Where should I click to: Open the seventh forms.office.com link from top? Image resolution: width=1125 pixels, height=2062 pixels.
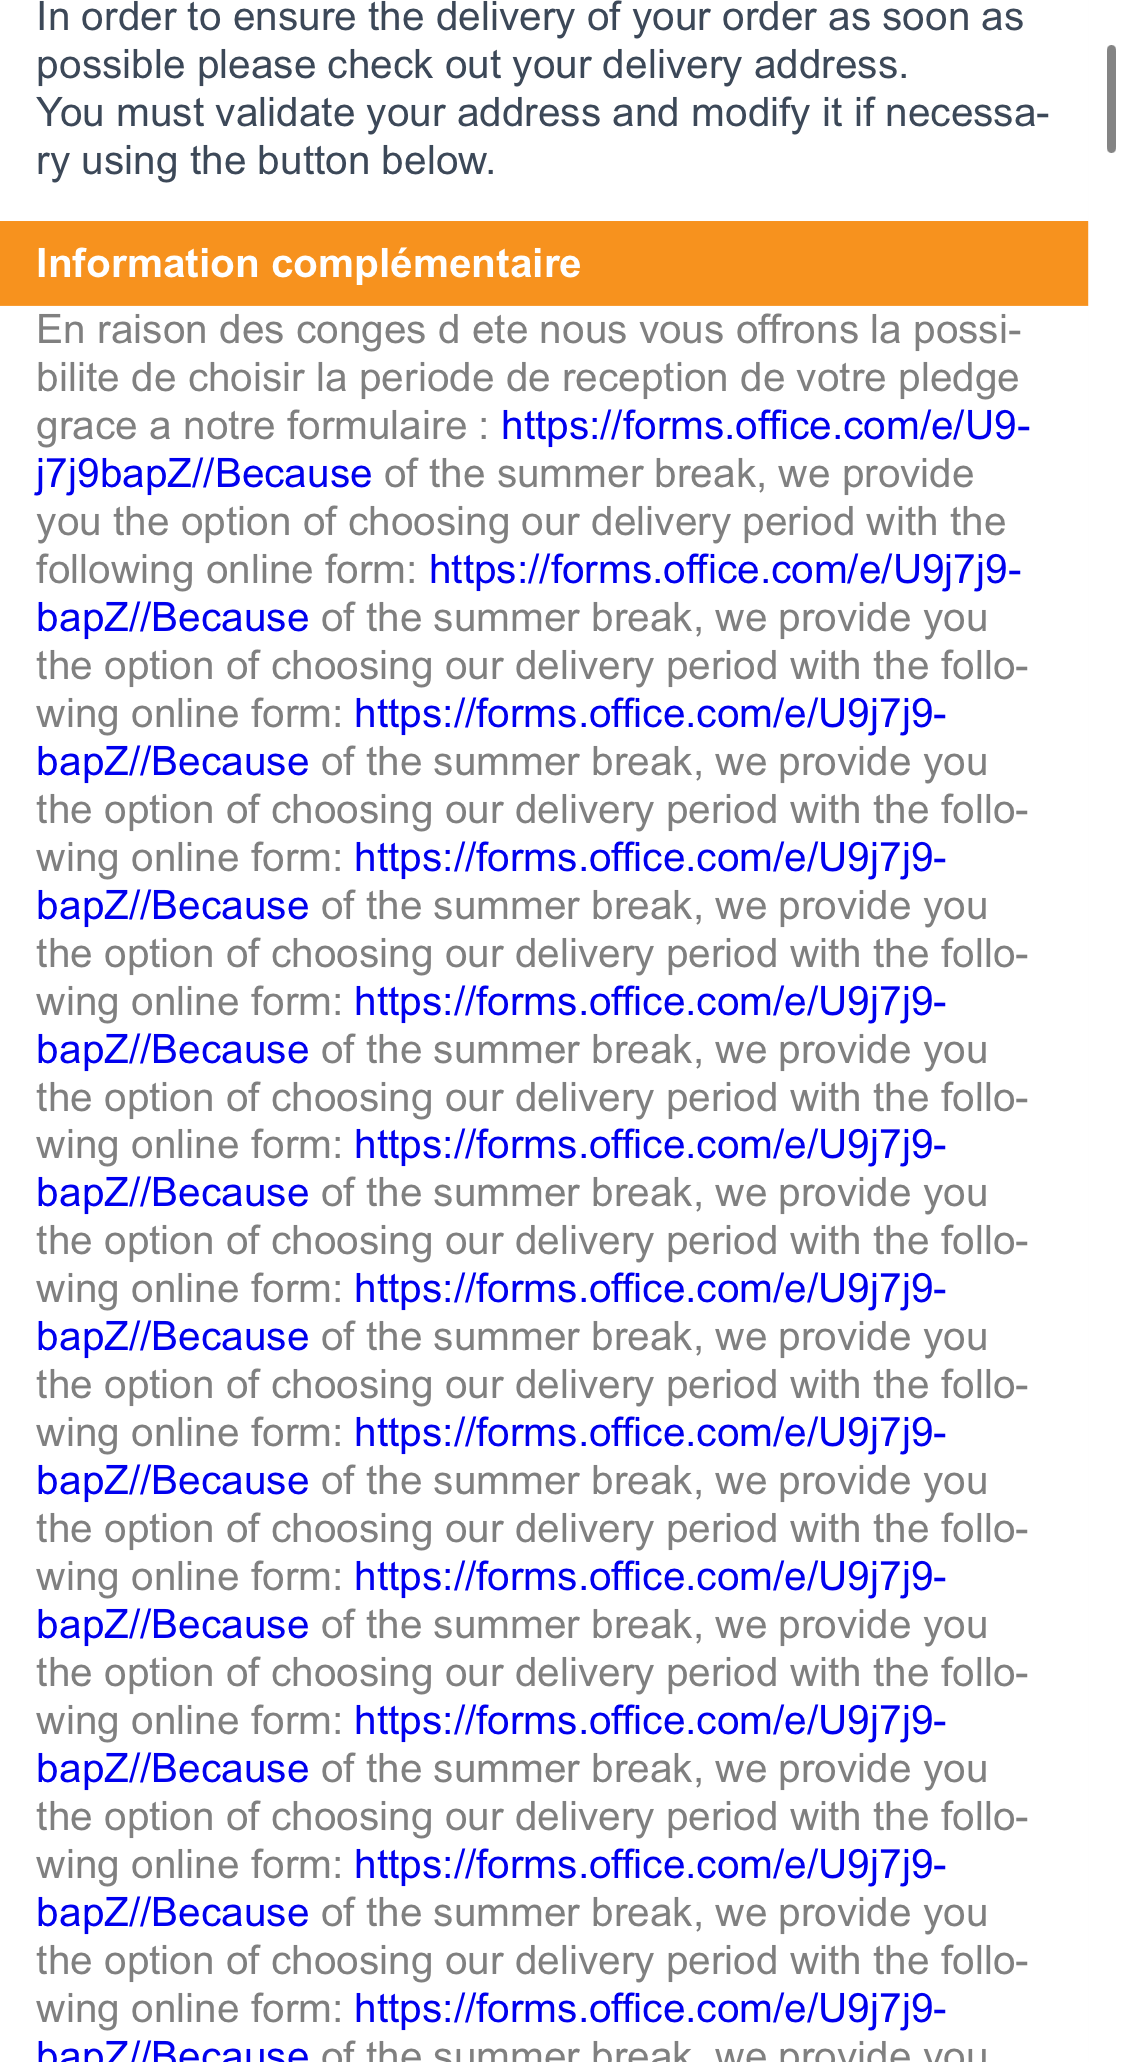click(x=650, y=1289)
